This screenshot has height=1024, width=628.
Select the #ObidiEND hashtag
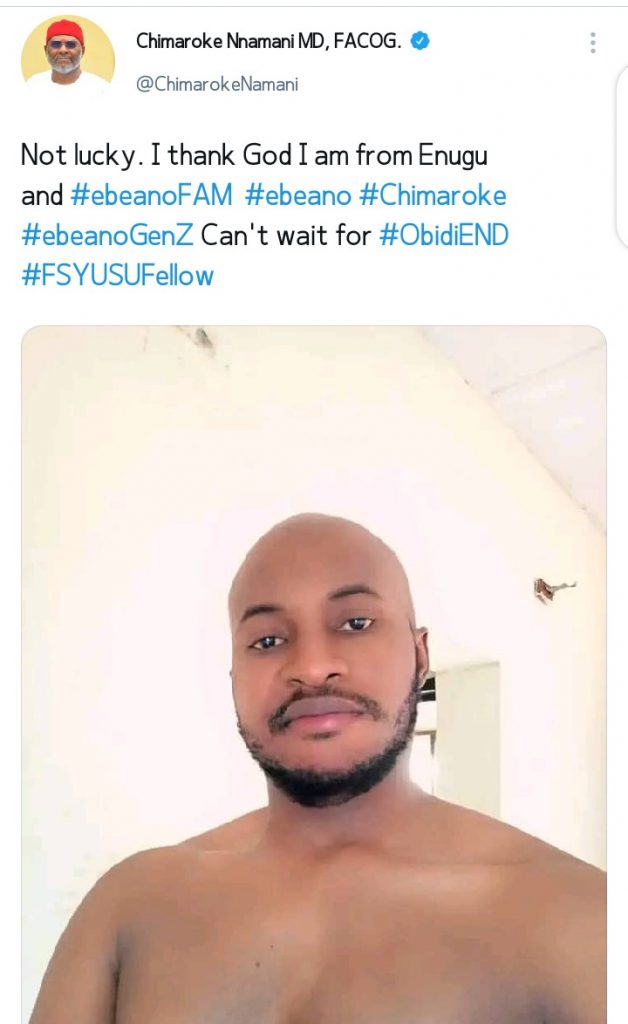[444, 234]
